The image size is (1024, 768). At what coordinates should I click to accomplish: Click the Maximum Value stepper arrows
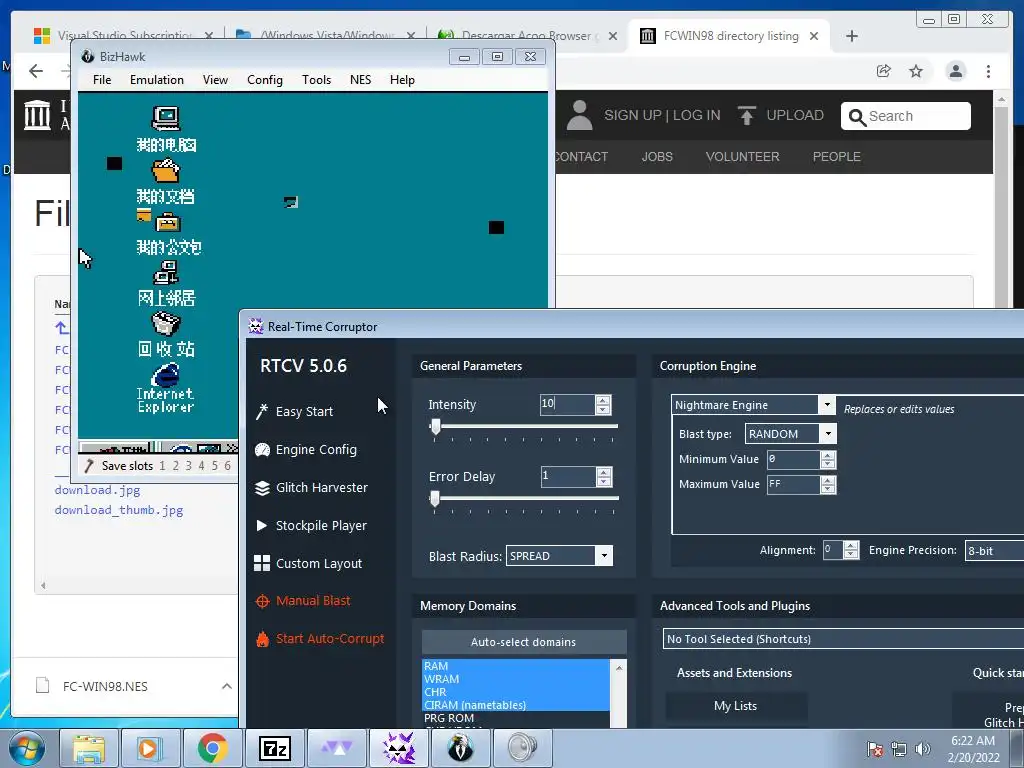[x=828, y=485]
